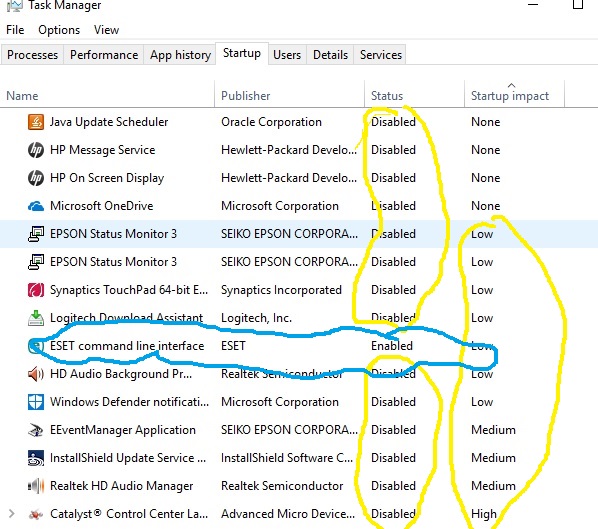Switch to the Services tab
Viewport: 598px width, 529px height.
pos(381,55)
